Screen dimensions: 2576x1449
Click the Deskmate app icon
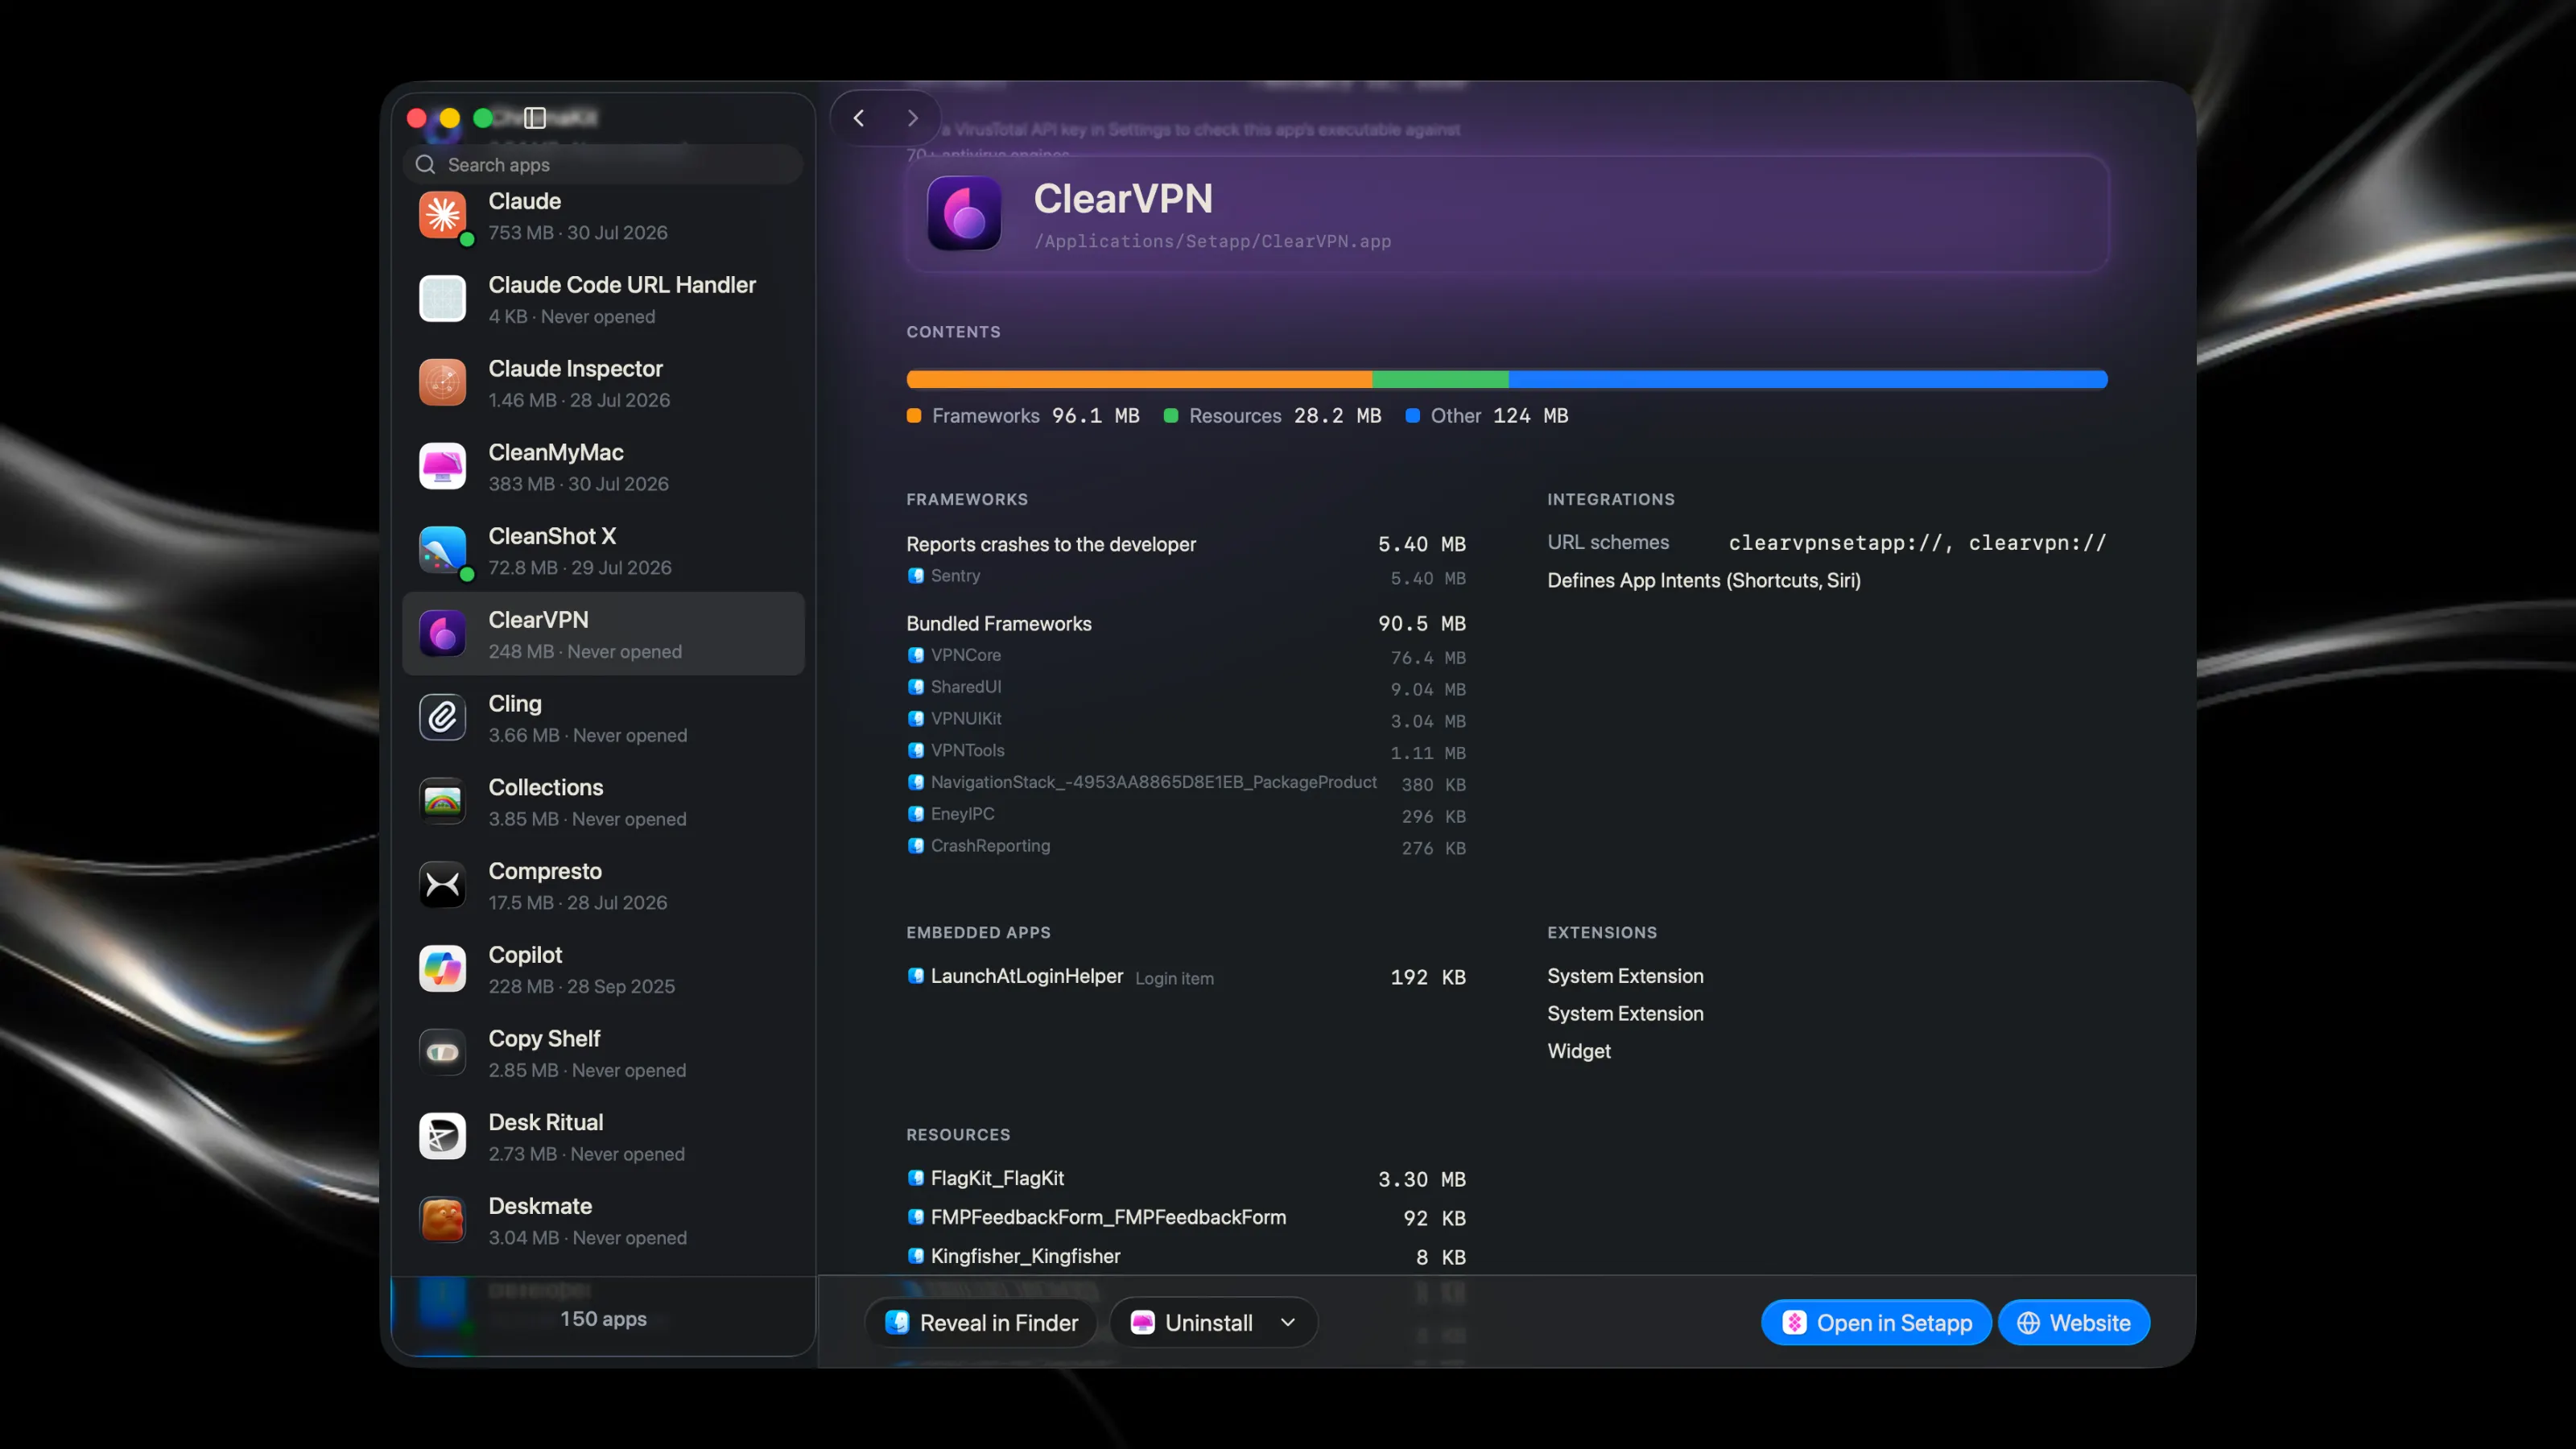coord(442,1221)
